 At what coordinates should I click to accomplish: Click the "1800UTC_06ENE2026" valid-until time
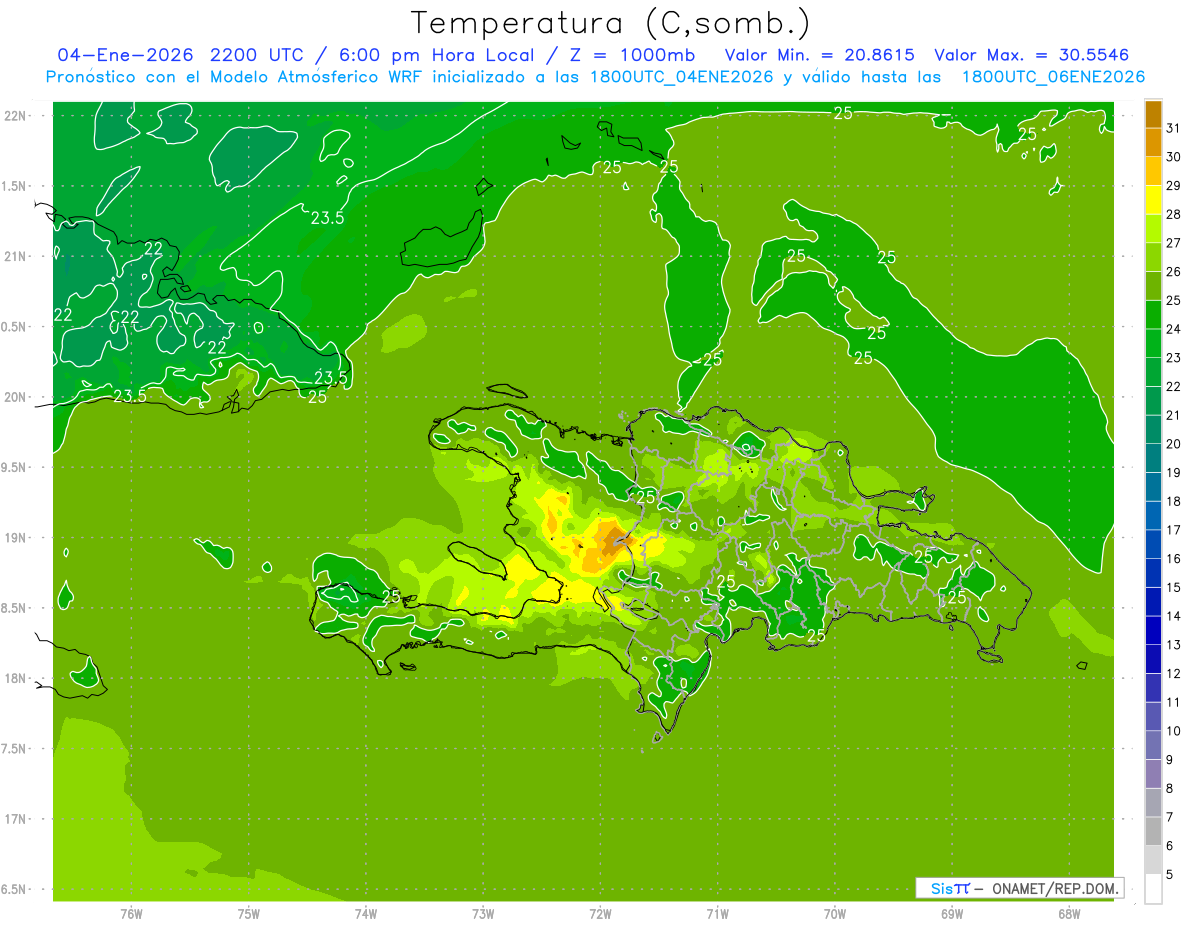[x=1053, y=76]
